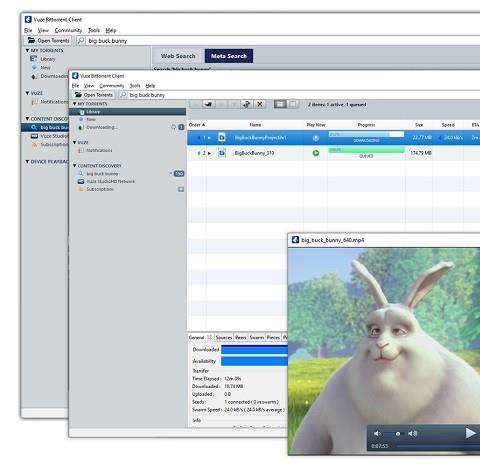Open View menu in the front window
Viewport: 480px width, 475px height.
pos(89,86)
